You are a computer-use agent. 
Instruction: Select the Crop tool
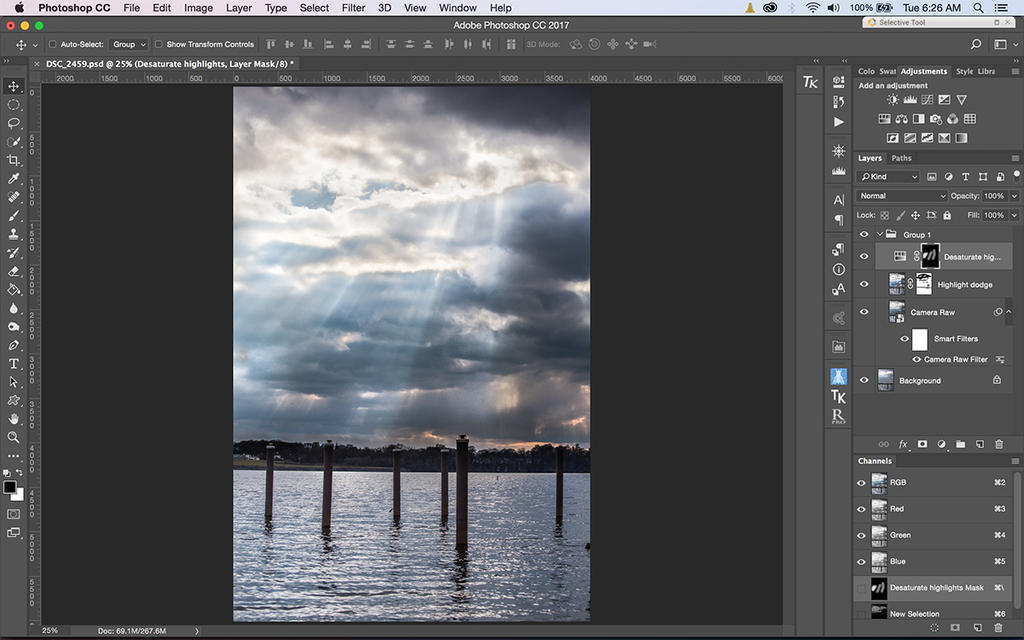pos(14,160)
